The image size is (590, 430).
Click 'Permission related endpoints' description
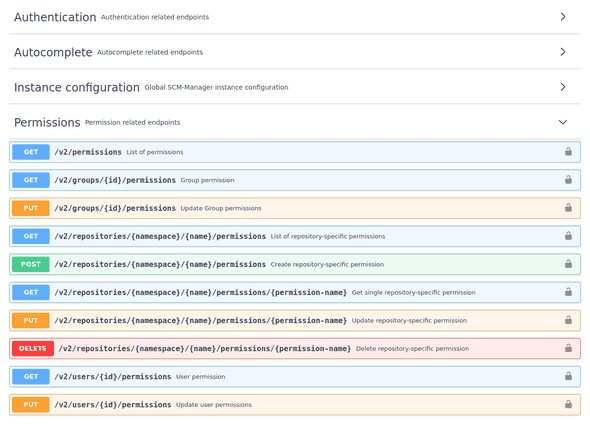pos(132,122)
